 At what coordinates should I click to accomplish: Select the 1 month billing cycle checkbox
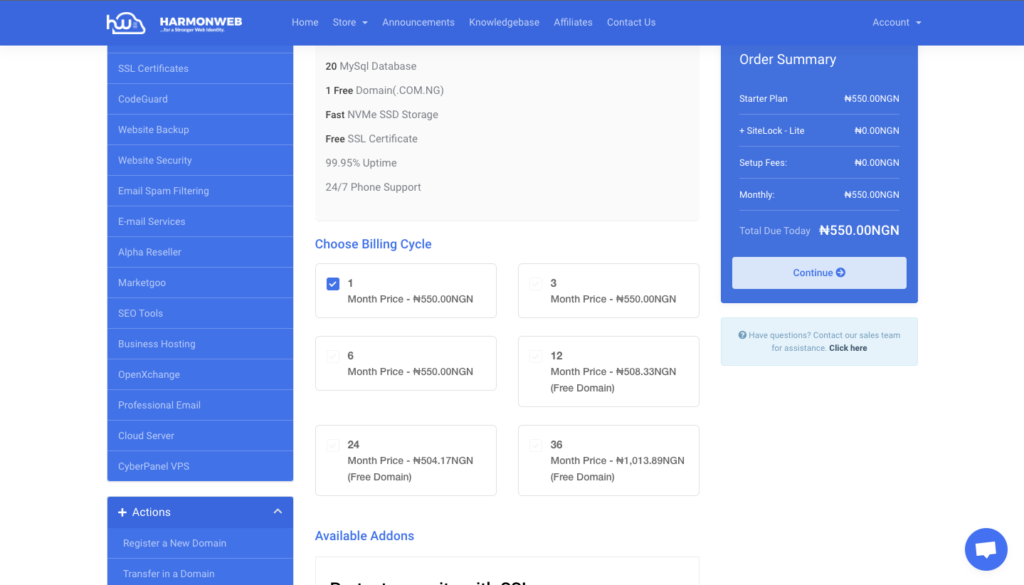(x=333, y=283)
